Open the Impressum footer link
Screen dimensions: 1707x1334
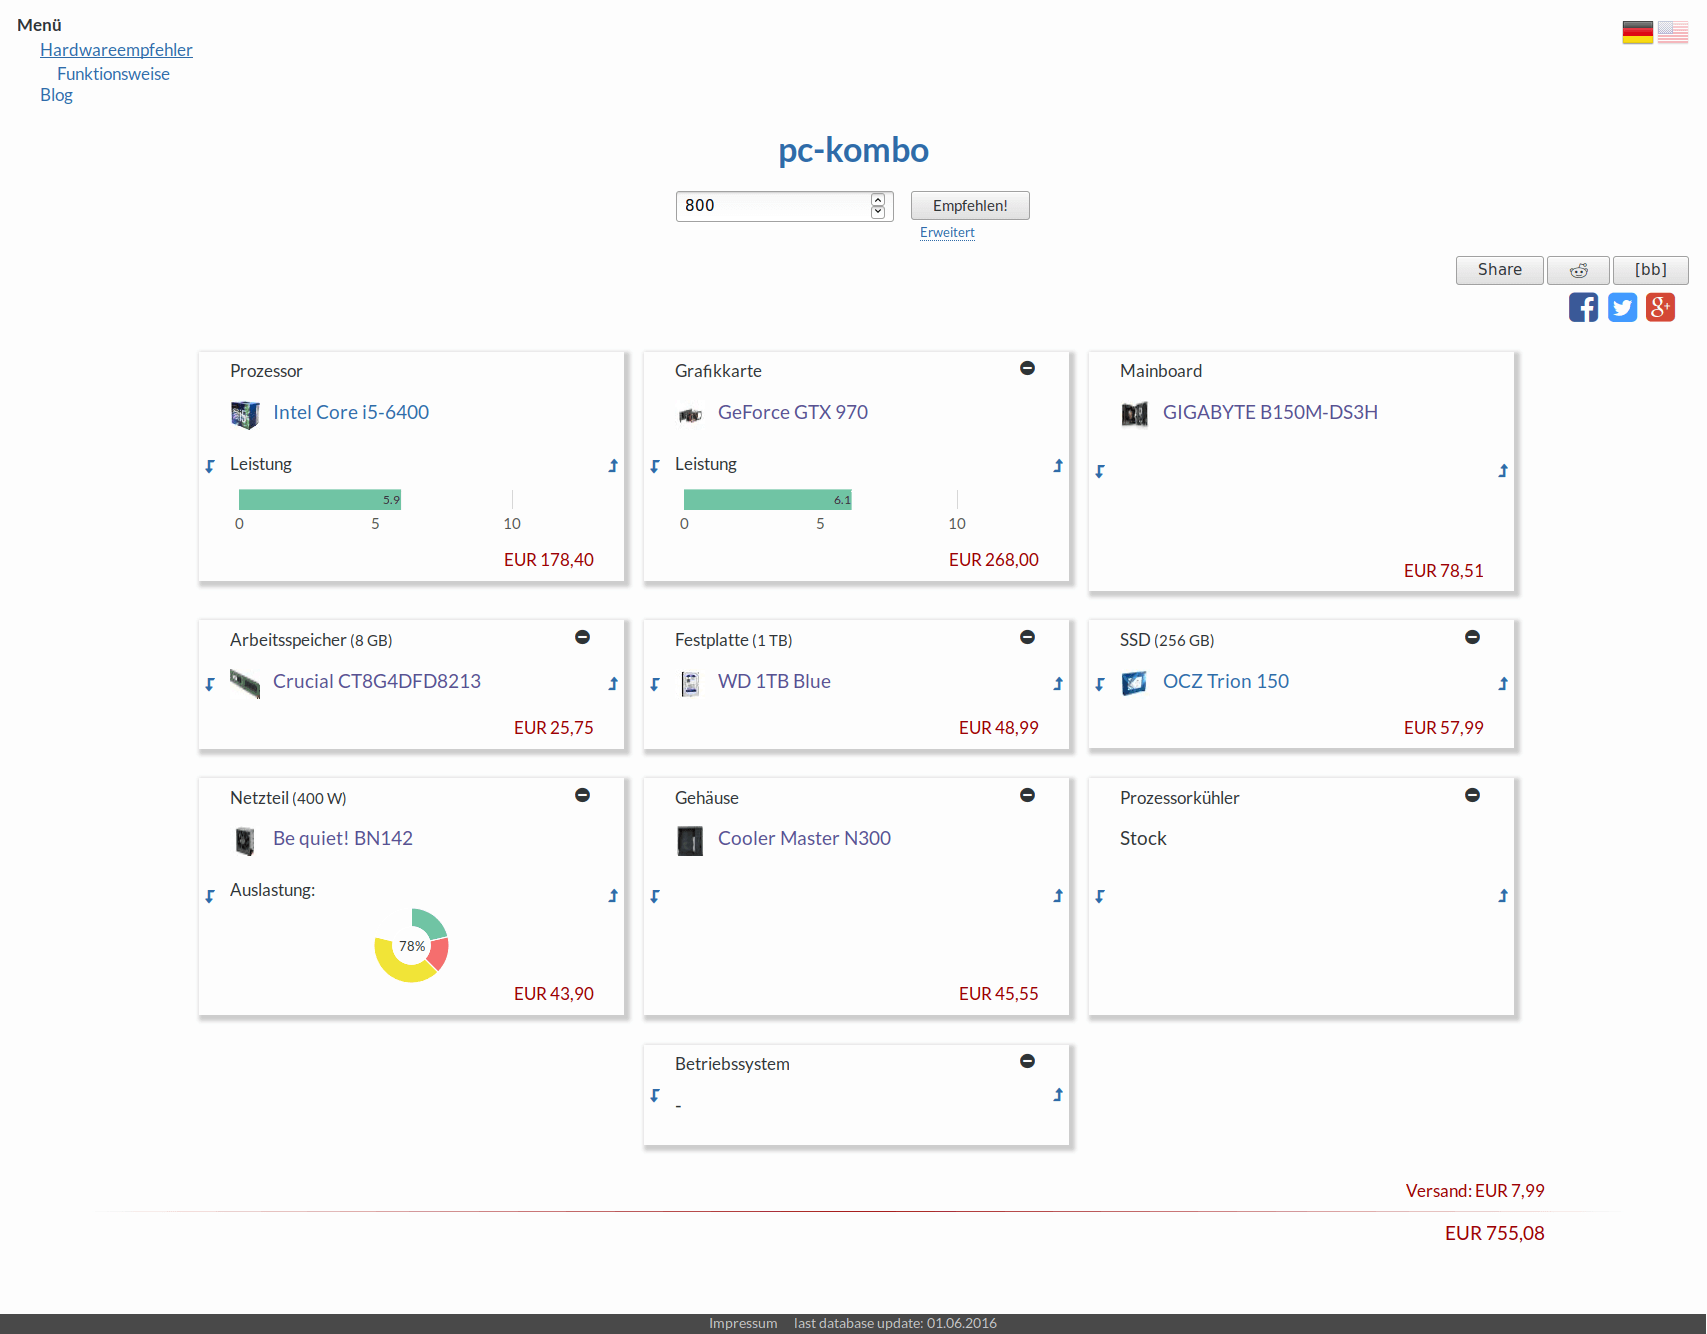tap(743, 1323)
